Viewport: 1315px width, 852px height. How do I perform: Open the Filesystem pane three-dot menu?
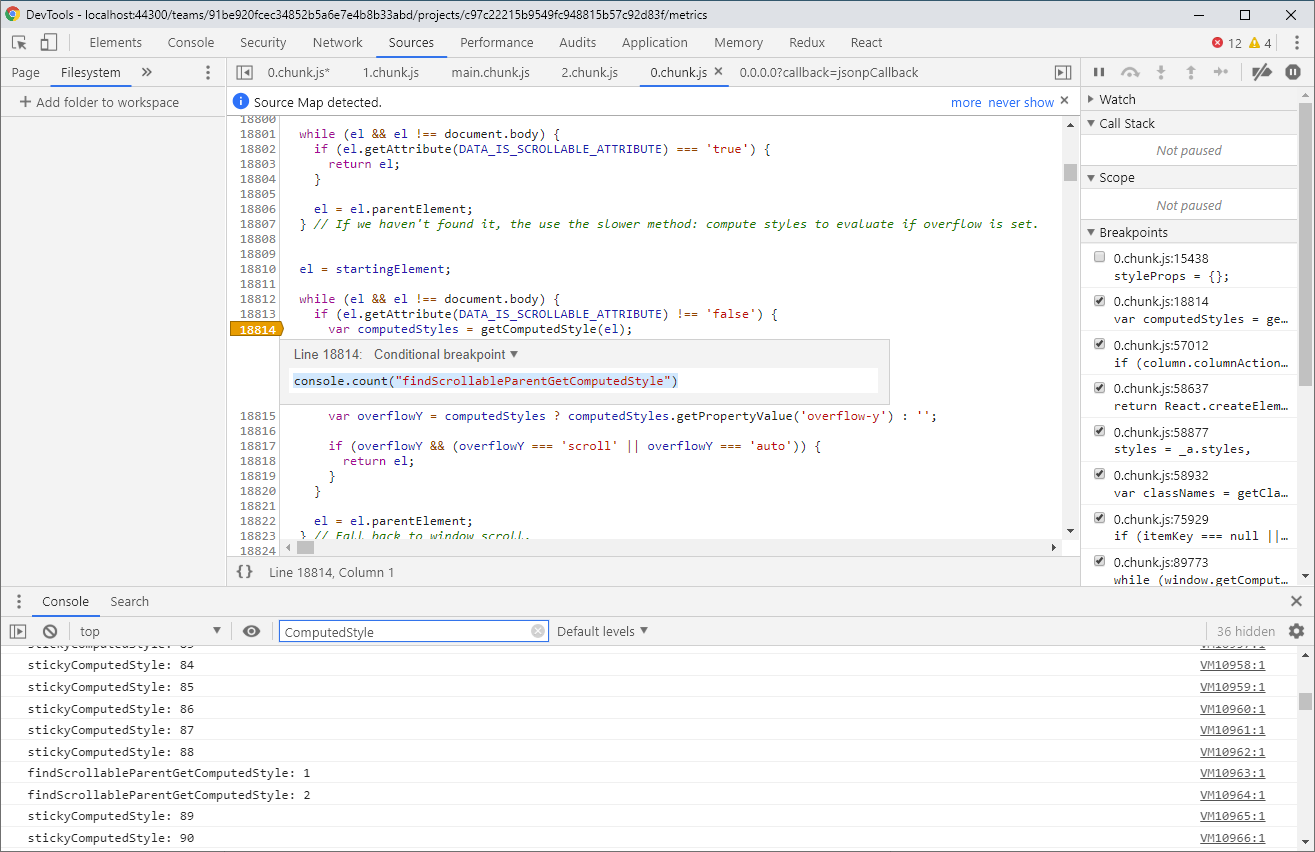(x=208, y=72)
